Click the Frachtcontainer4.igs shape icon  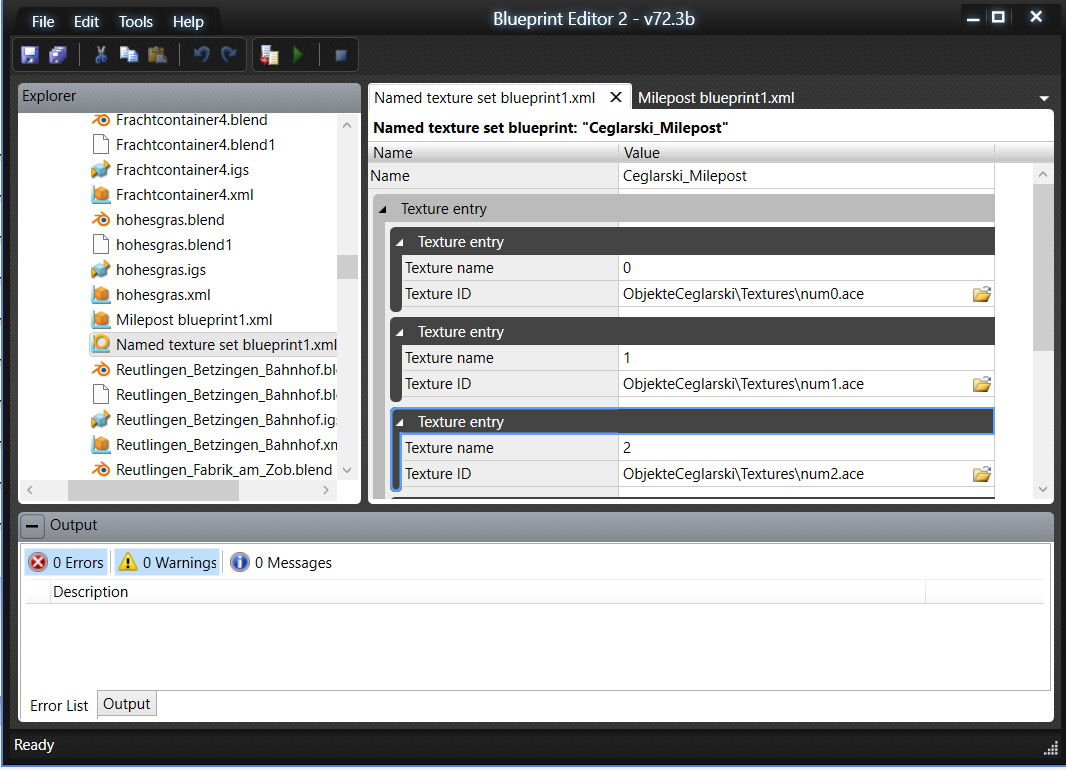tap(101, 170)
